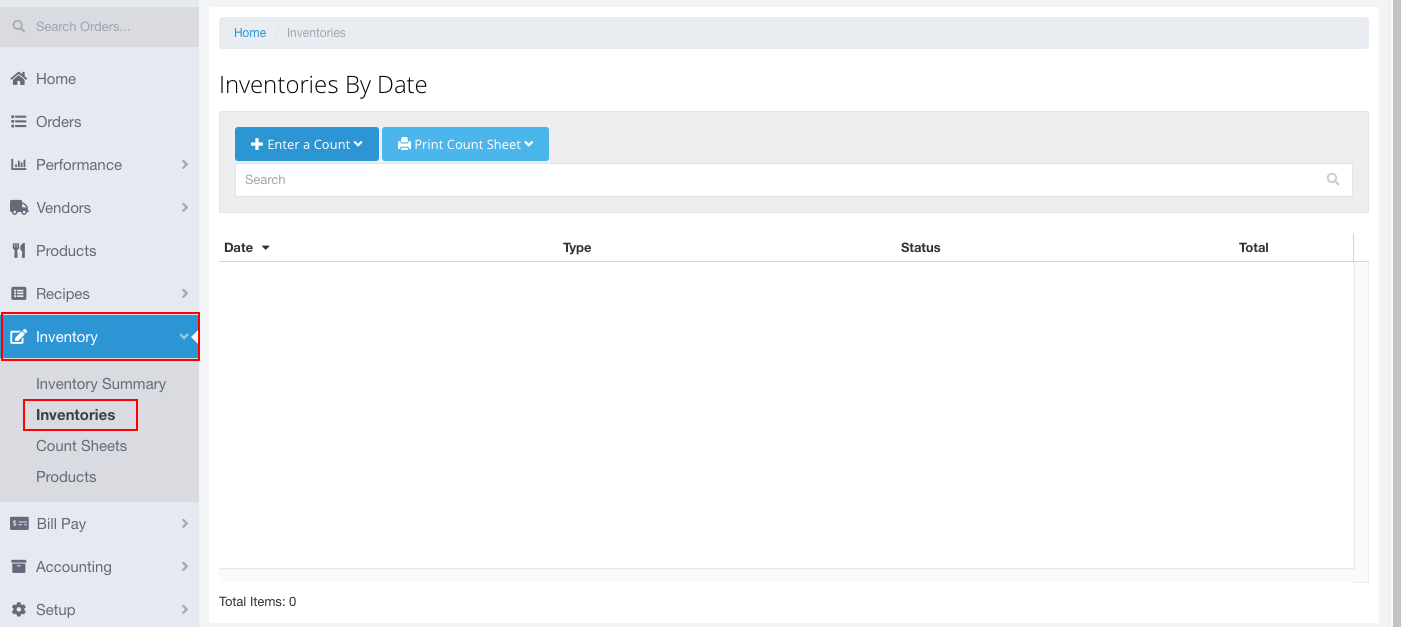The image size is (1403, 627).
Task: Click the Home house icon in sidebar
Action: [18, 79]
